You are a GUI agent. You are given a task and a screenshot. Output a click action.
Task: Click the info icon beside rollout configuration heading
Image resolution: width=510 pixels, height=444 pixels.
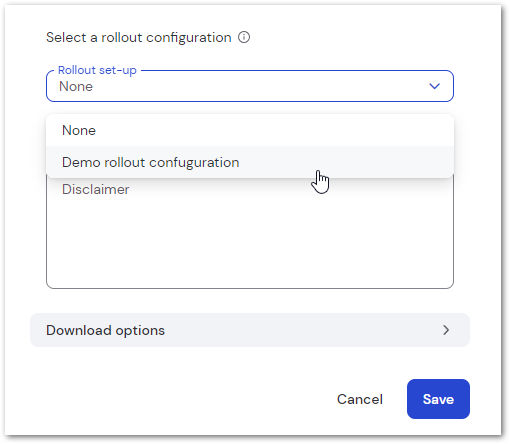coord(244,37)
